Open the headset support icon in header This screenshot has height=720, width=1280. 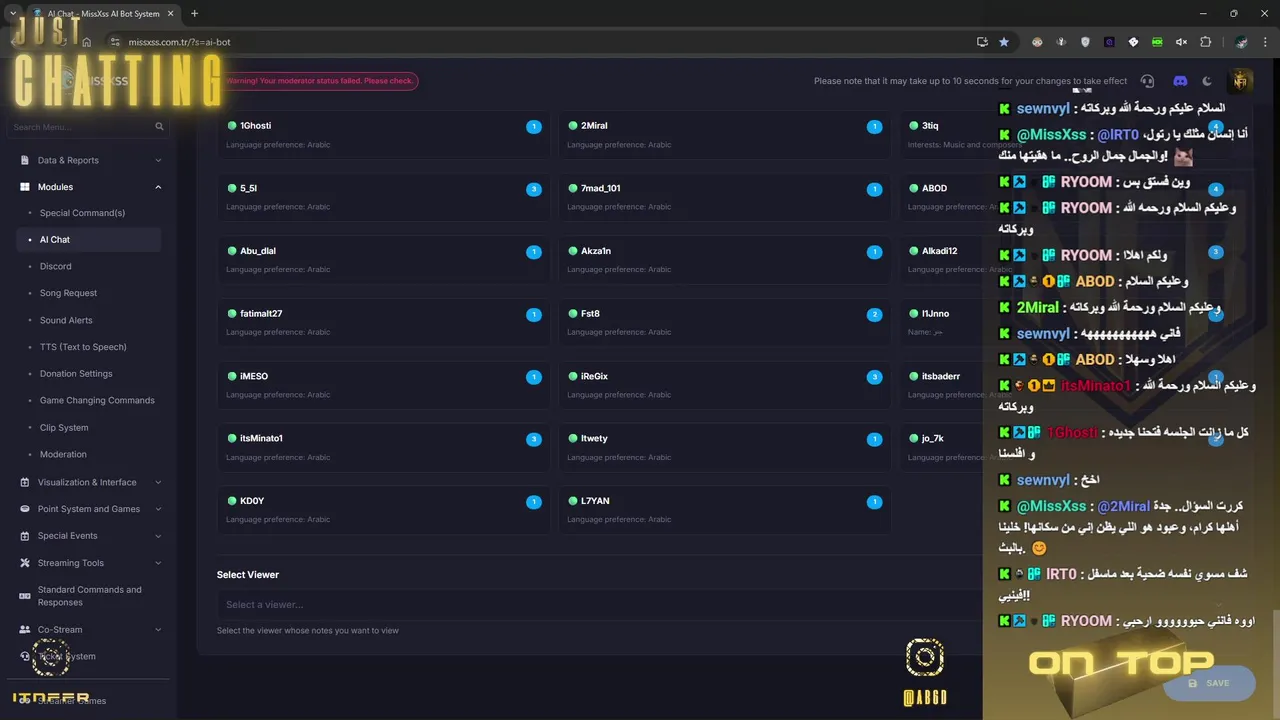click(1147, 81)
